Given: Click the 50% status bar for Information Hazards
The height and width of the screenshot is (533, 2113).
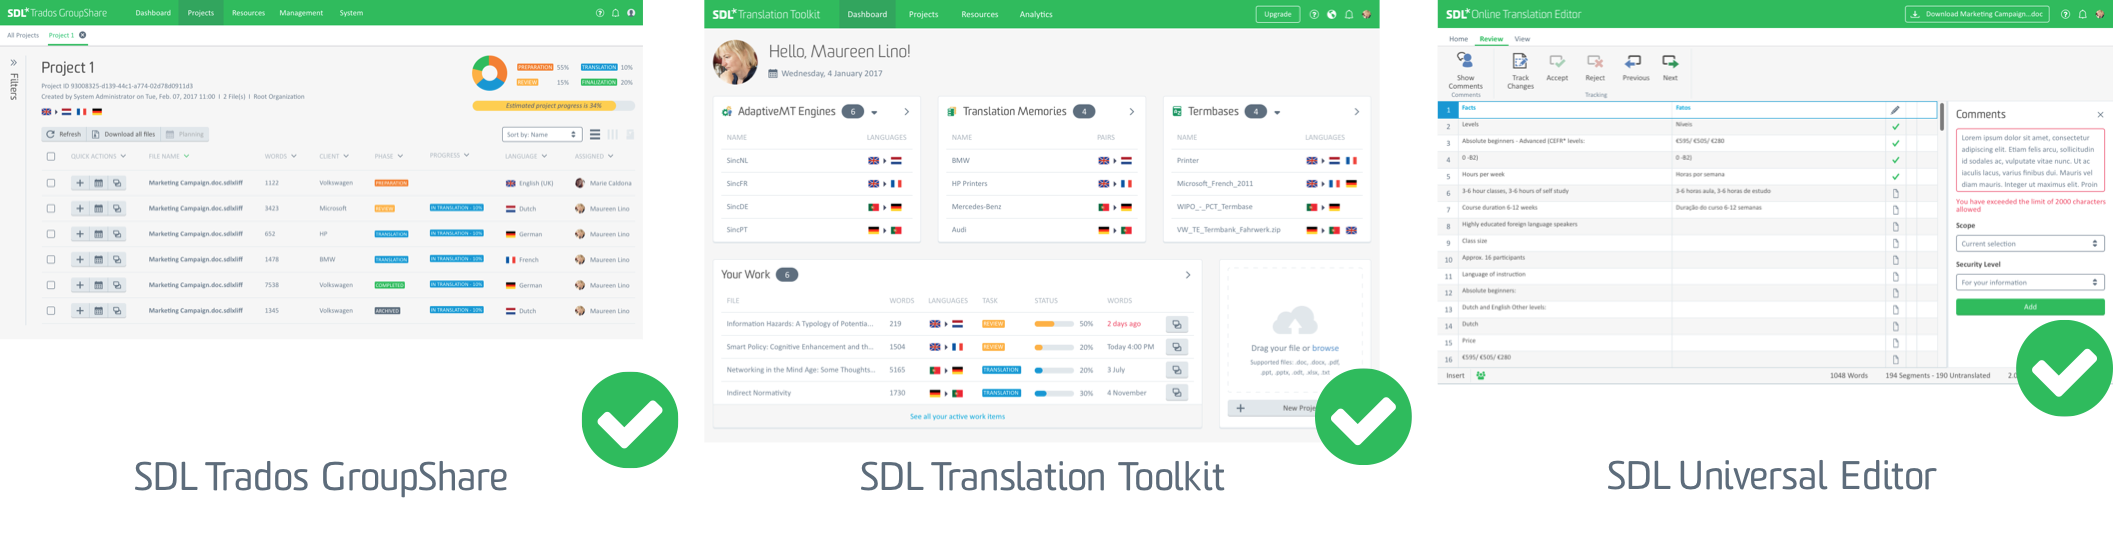Looking at the screenshot, I should (x=1054, y=324).
